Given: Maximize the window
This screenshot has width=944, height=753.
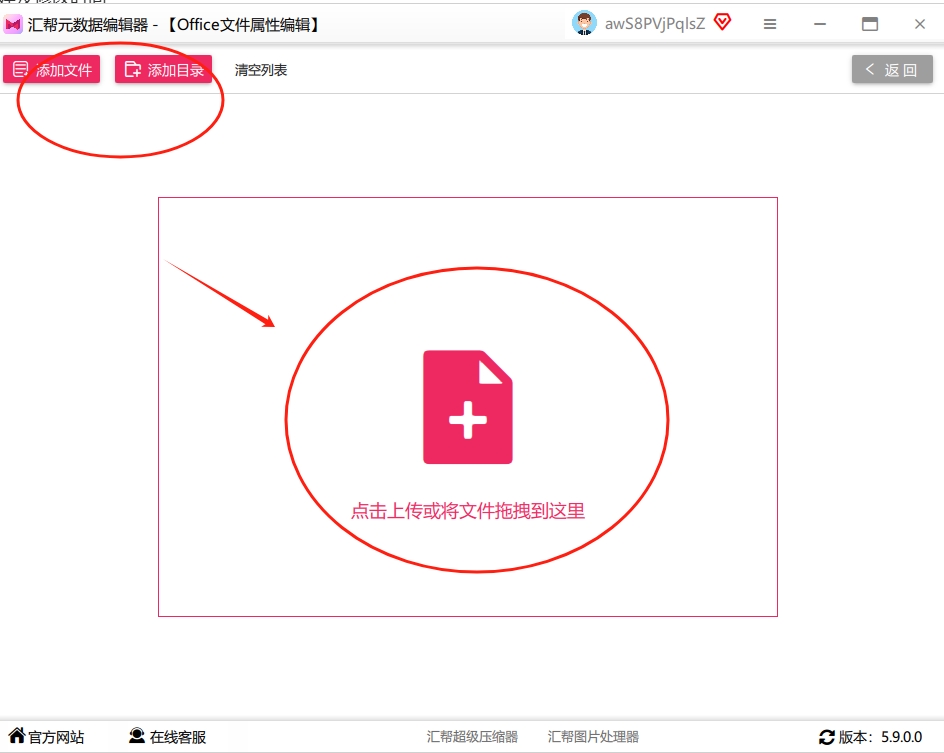Looking at the screenshot, I should 870,25.
